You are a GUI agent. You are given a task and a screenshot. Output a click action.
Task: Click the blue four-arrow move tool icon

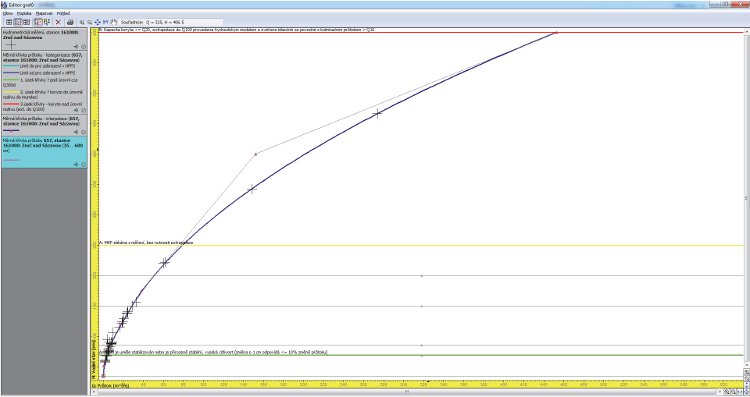coord(98,22)
